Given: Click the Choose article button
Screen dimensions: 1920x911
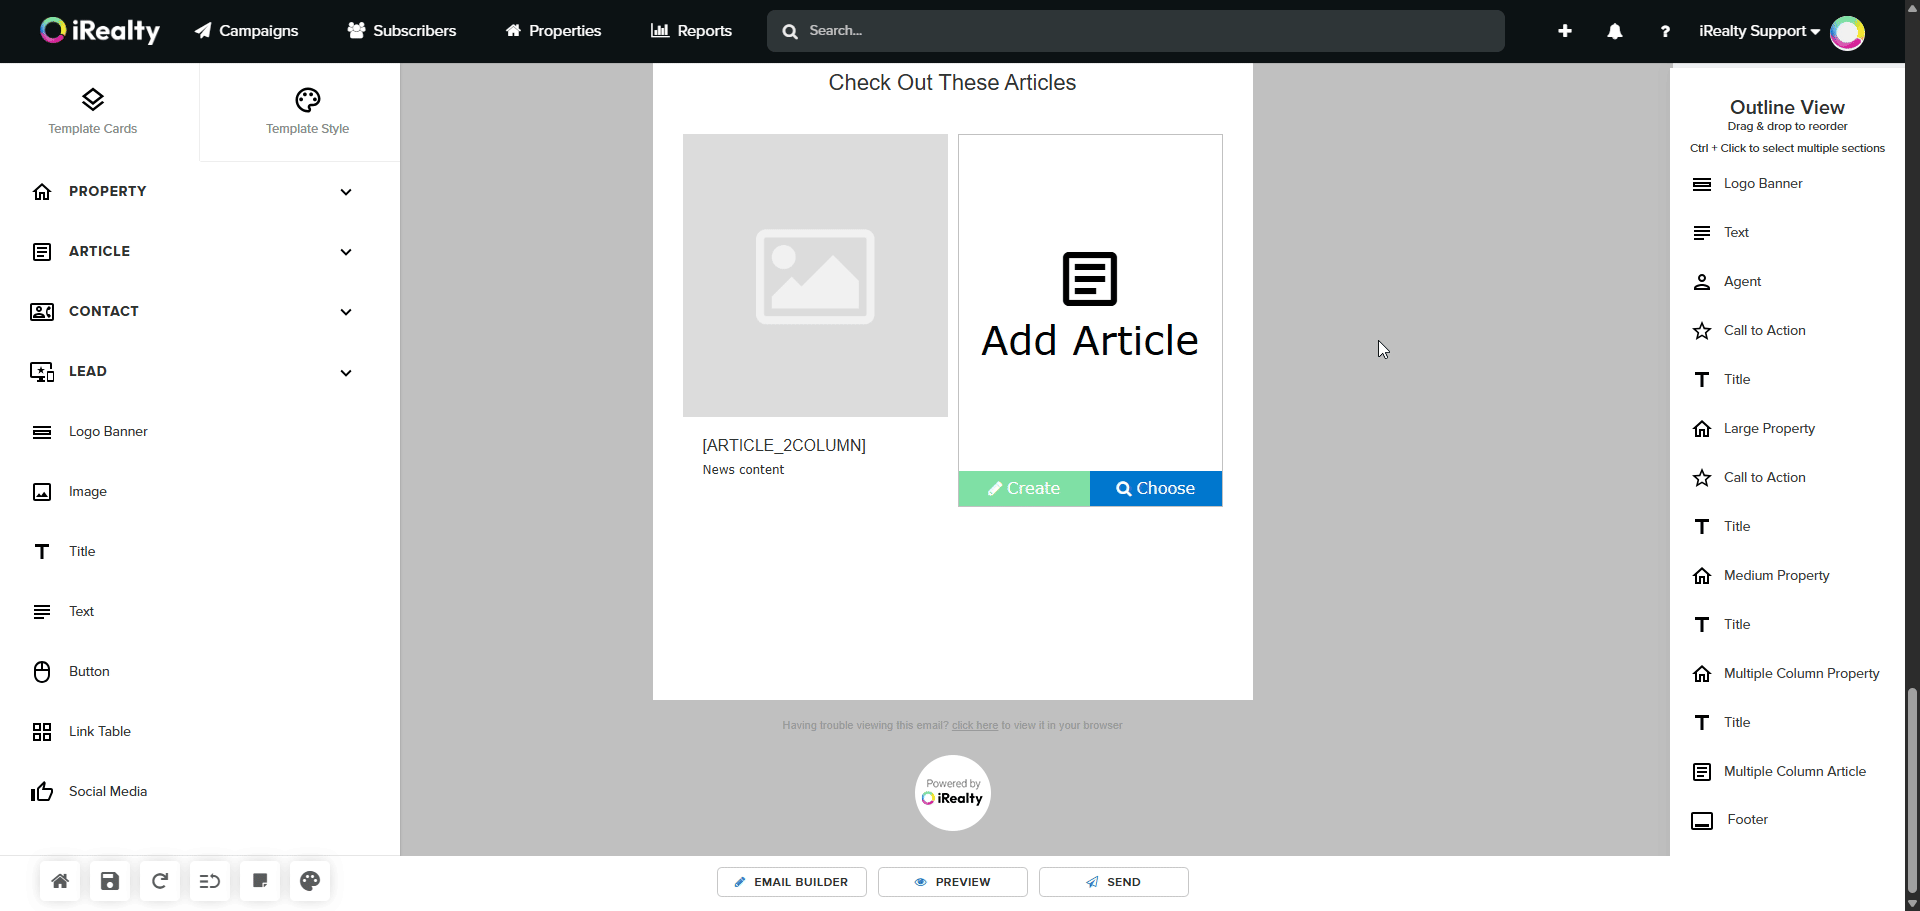Looking at the screenshot, I should [1156, 489].
